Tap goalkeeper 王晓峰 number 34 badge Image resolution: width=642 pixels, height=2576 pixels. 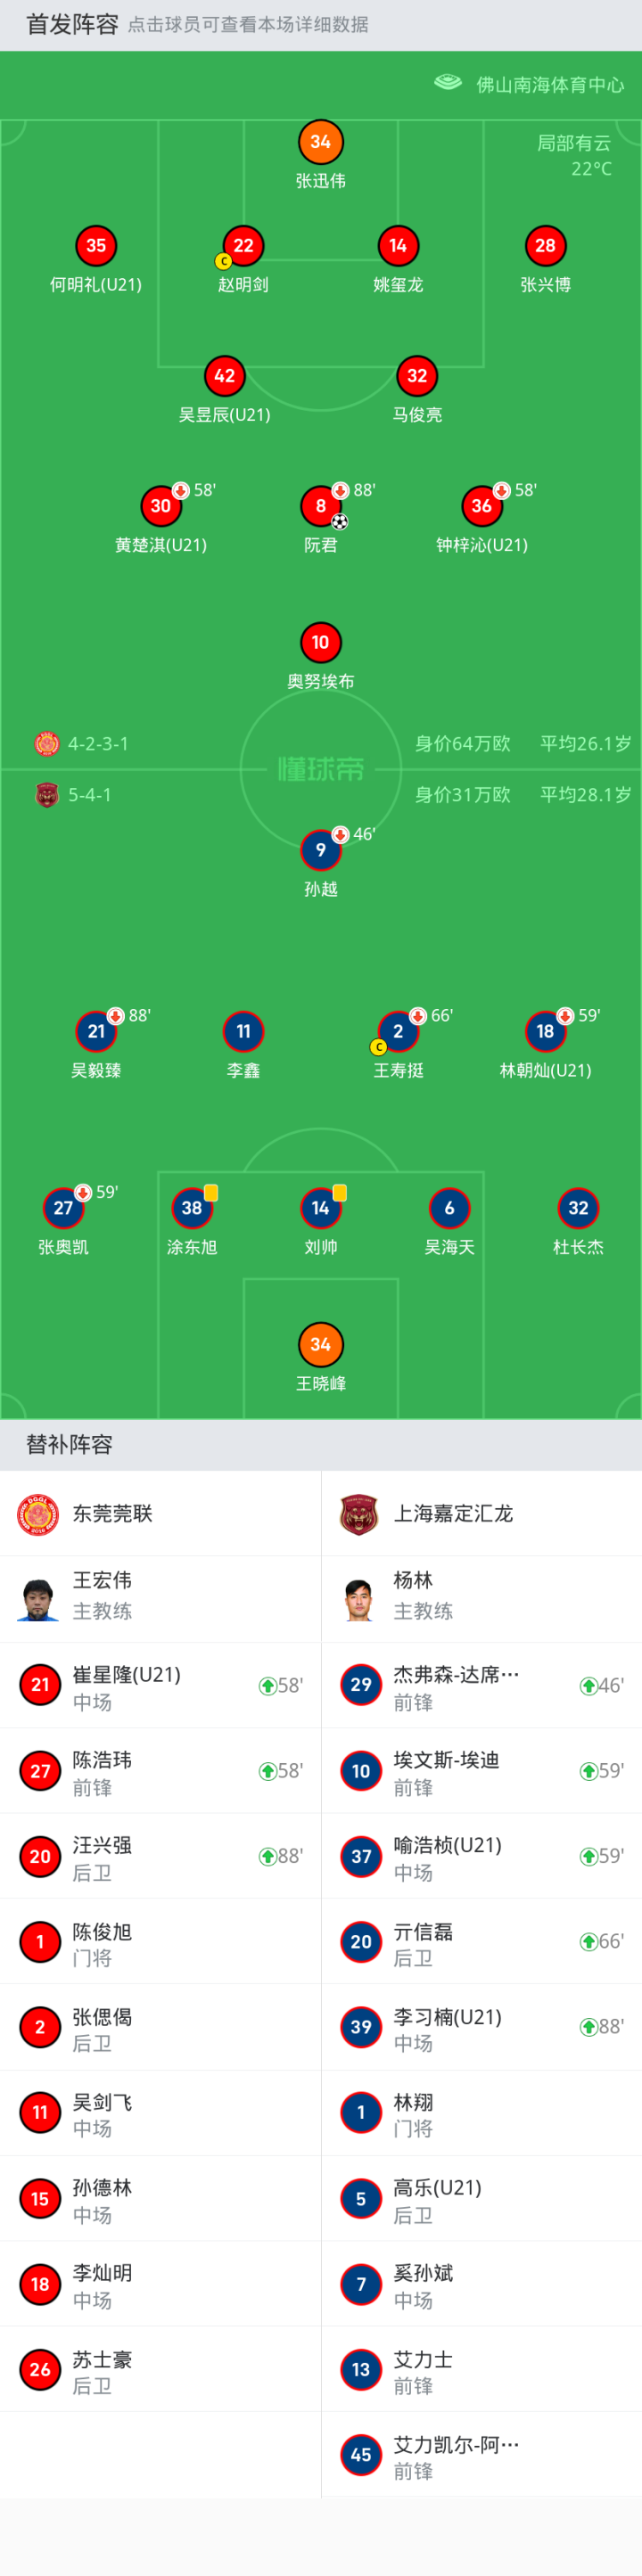point(320,1344)
